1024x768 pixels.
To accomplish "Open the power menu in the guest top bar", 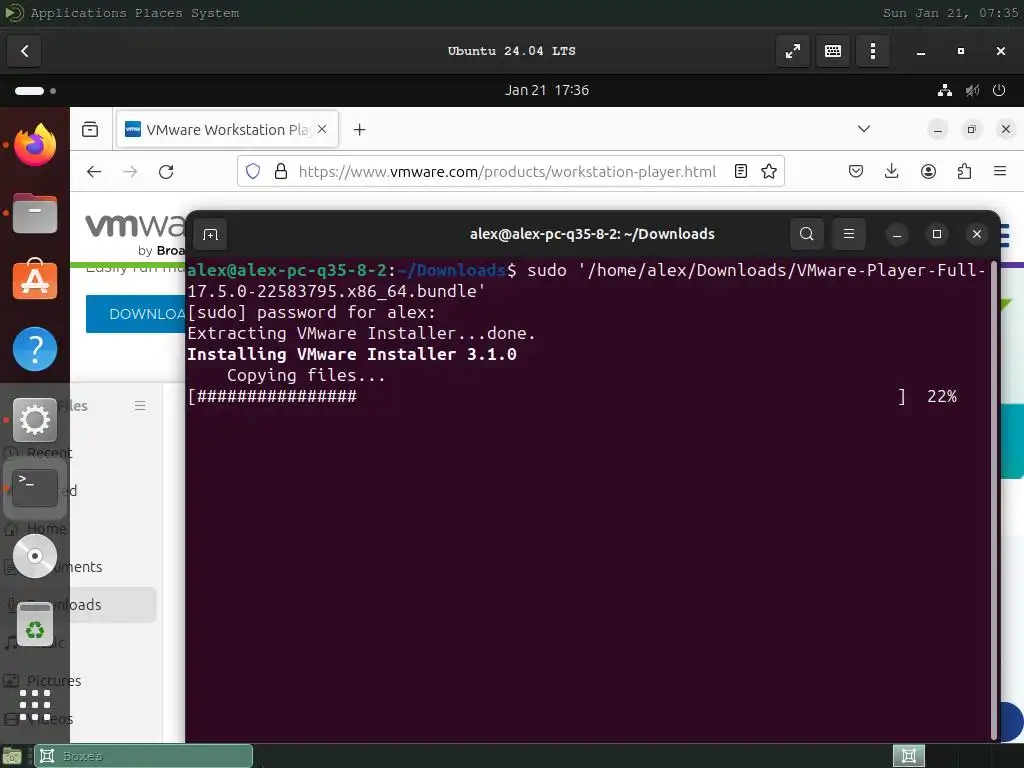I will tap(999, 90).
